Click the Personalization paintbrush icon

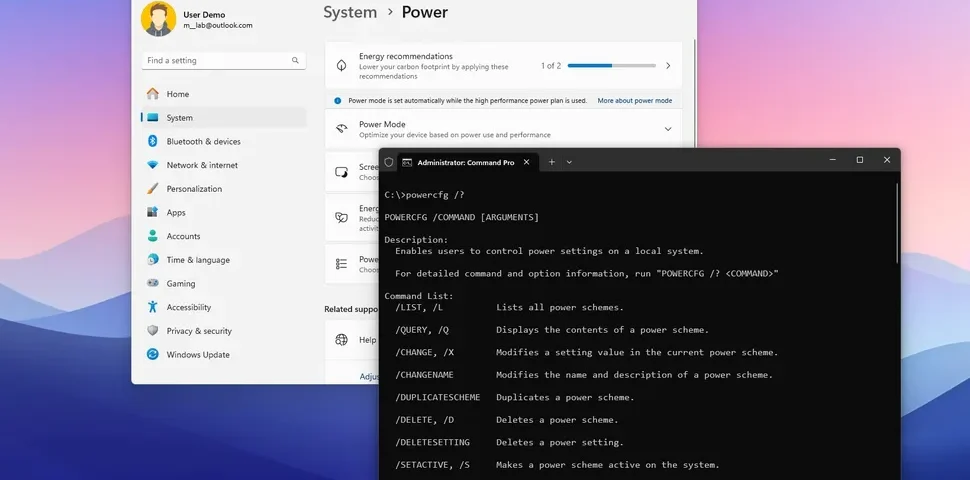(x=153, y=189)
